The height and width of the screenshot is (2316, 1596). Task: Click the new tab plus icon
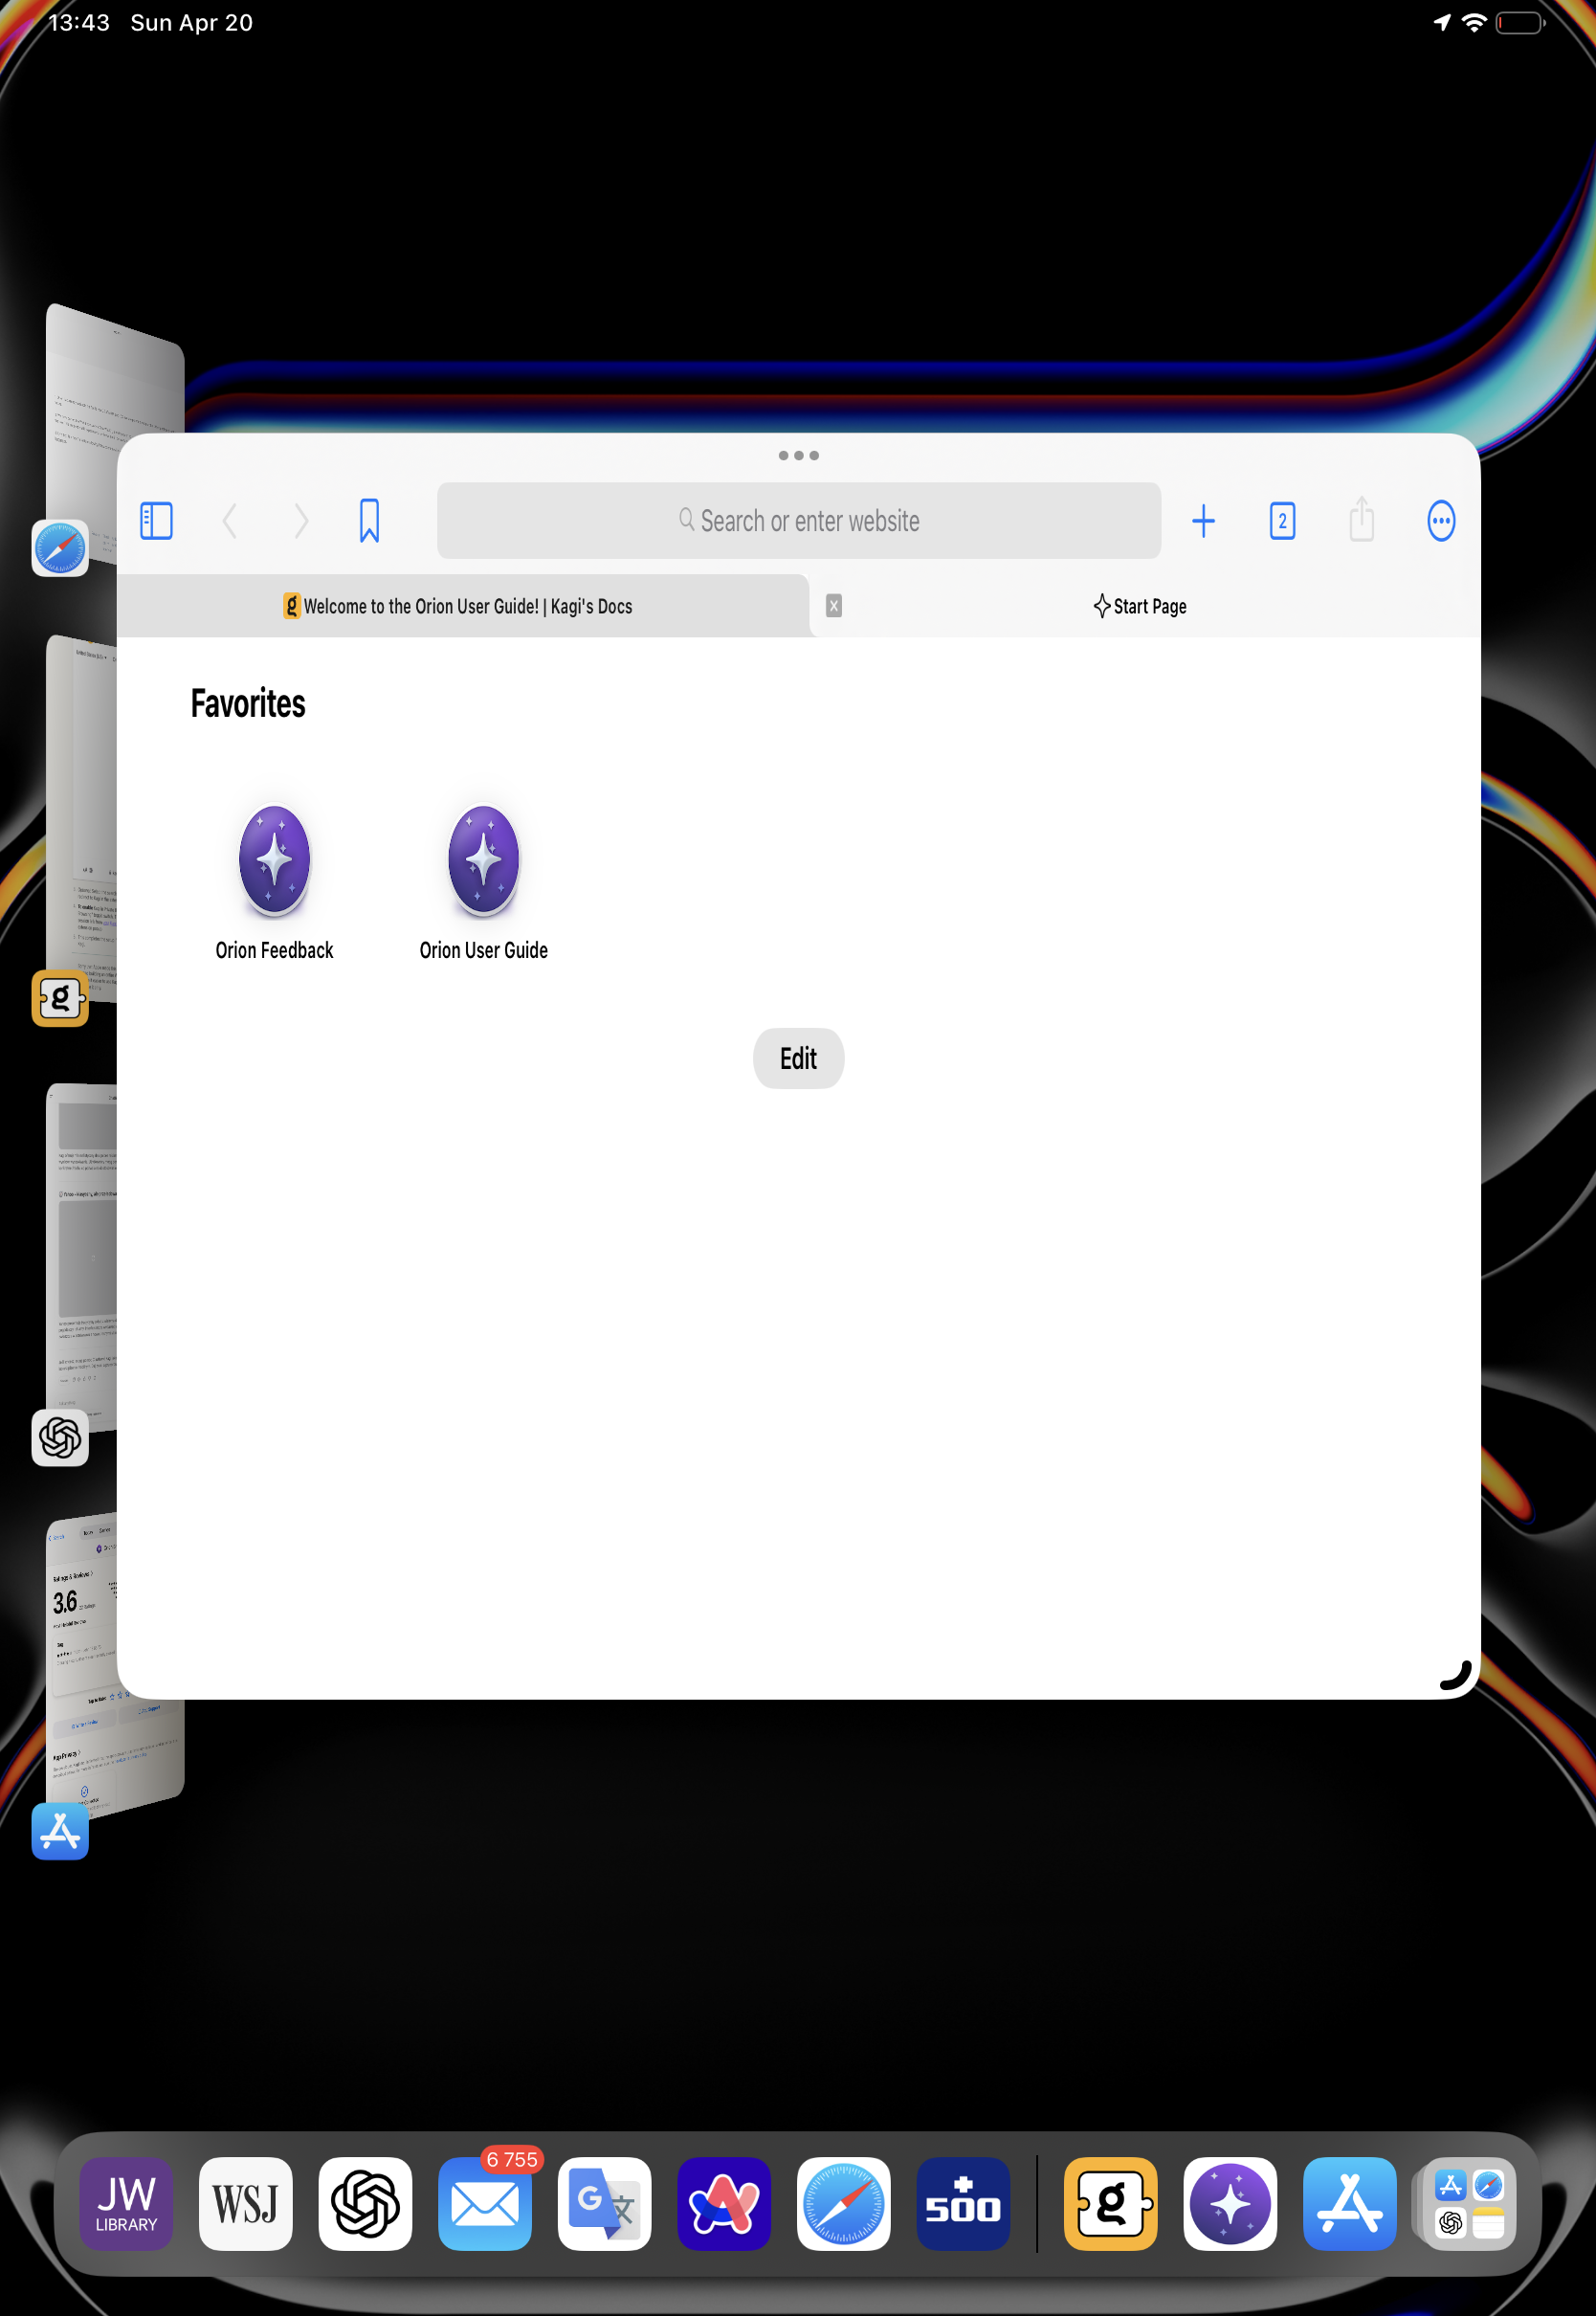[x=1203, y=521]
